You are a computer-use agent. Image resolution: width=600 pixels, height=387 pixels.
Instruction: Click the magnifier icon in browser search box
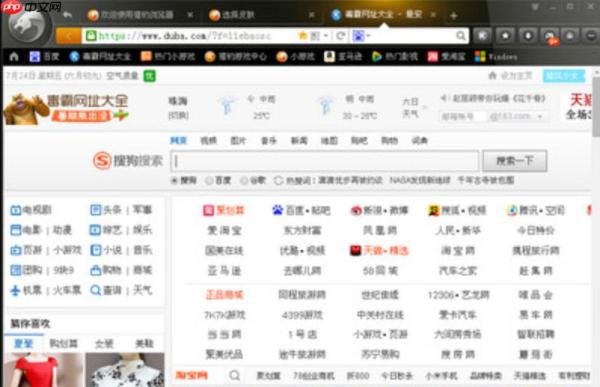pos(461,36)
